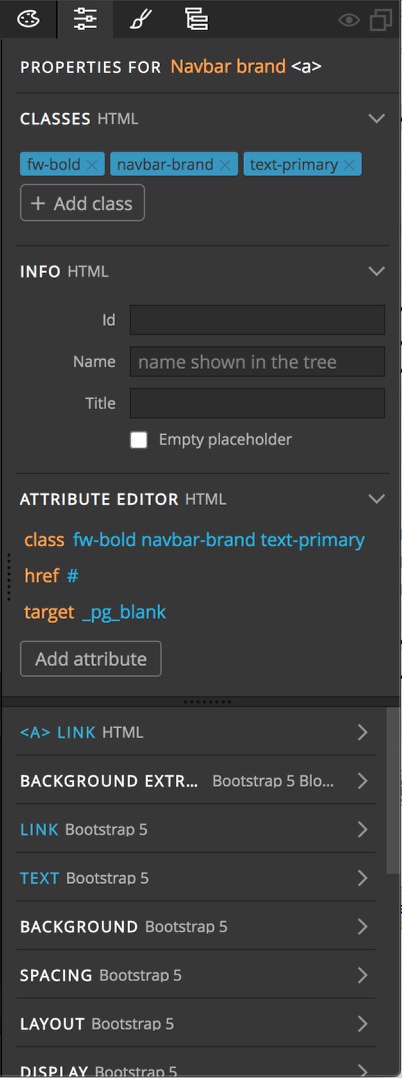Switch to the tree structure panel icon
This screenshot has width=402, height=1078.
[x=197, y=19]
